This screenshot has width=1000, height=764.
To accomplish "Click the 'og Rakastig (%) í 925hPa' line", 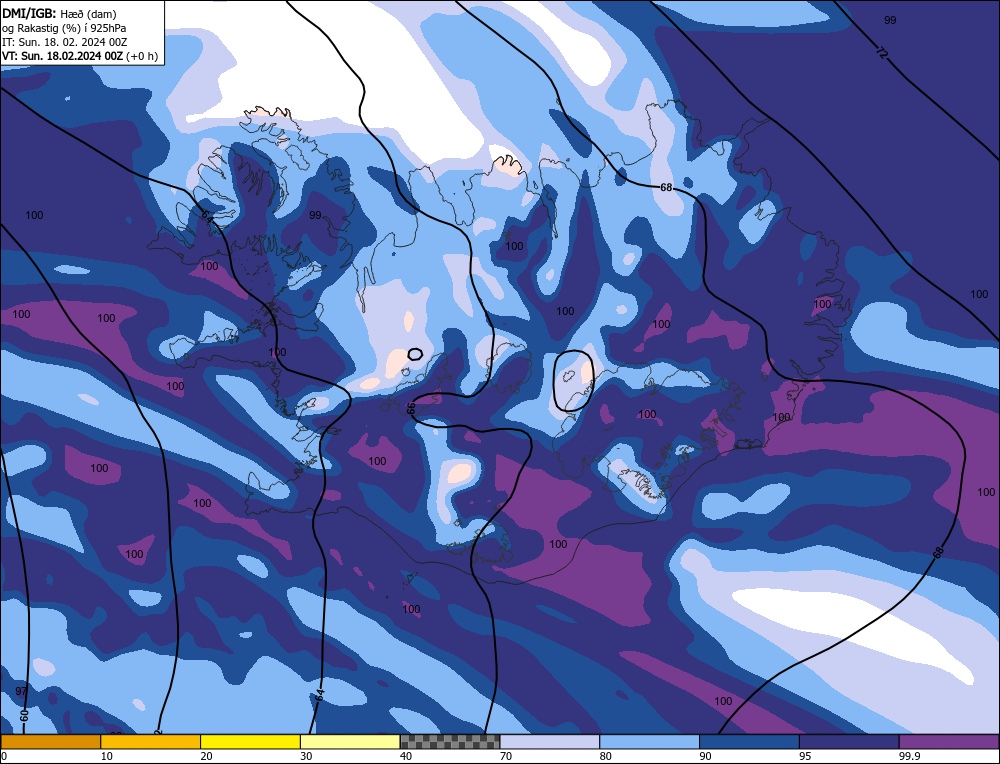I will click(64, 28).
